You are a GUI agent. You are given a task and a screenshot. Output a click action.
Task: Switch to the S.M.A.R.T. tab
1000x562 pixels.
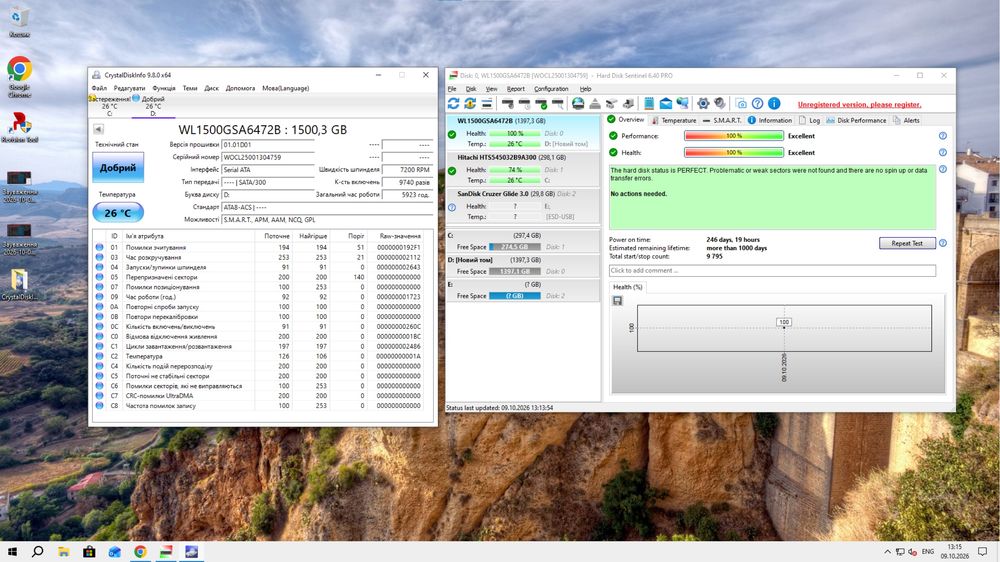click(722, 120)
